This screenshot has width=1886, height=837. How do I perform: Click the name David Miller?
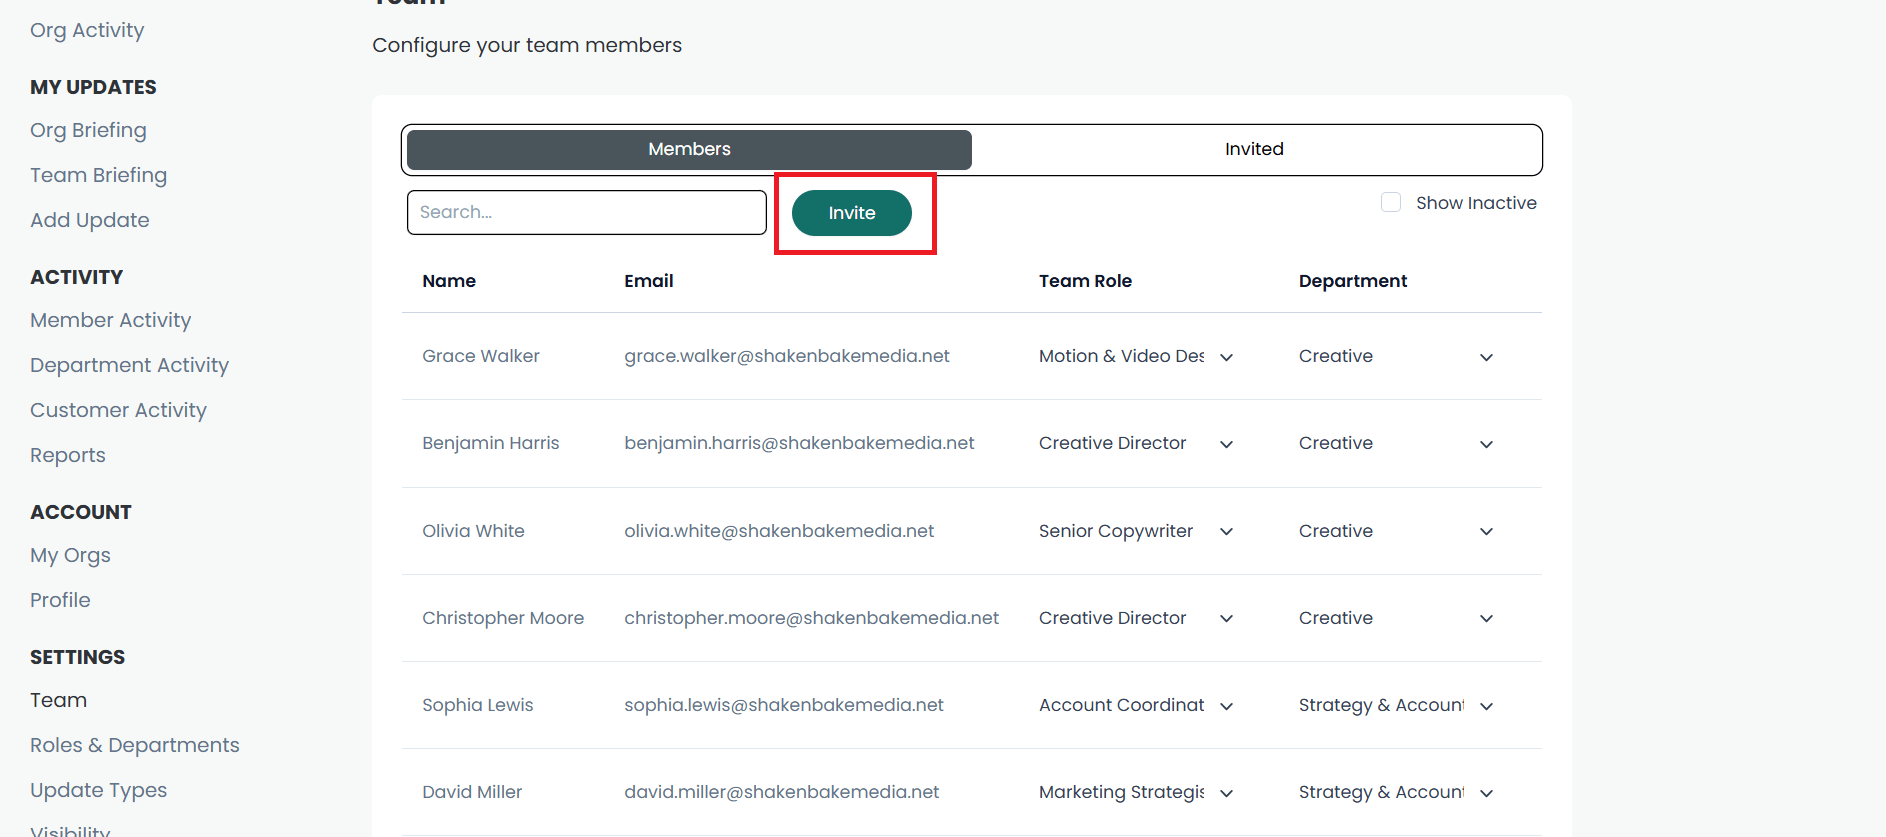coord(472,792)
